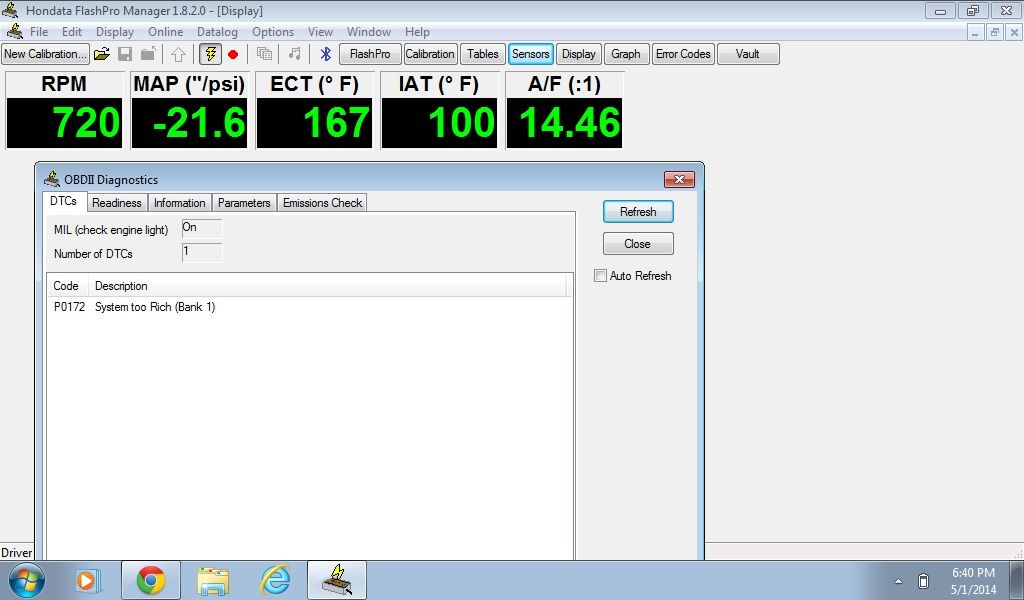Click the lightning bolt connect icon

pos(211,54)
